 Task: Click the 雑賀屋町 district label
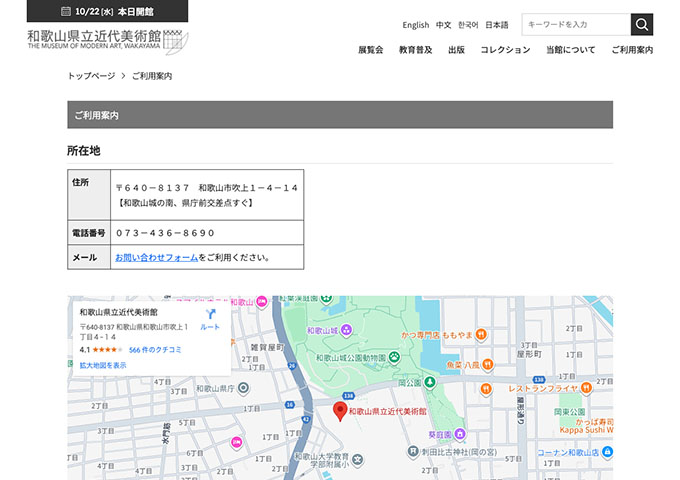pos(268,347)
